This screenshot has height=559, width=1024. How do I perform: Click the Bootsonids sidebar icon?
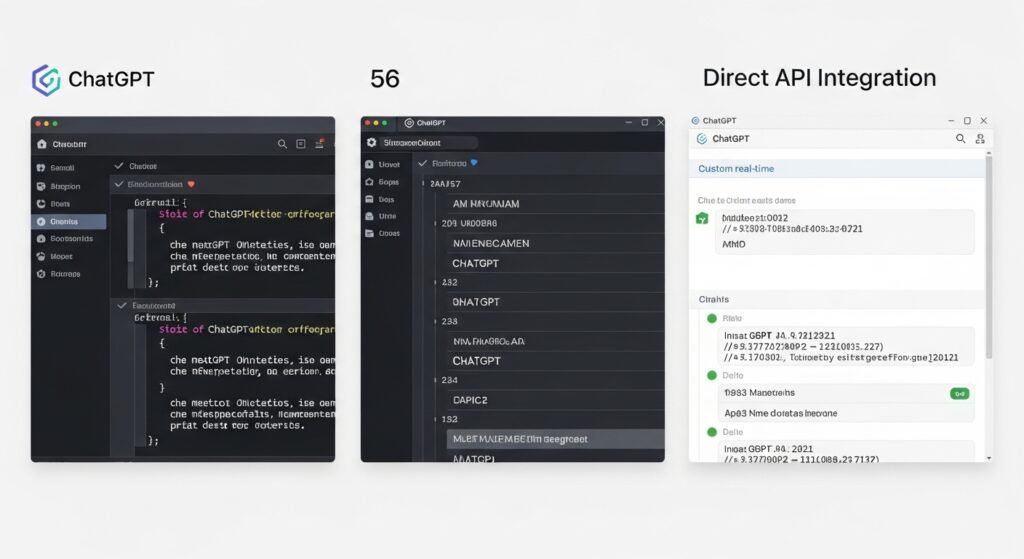(x=41, y=239)
